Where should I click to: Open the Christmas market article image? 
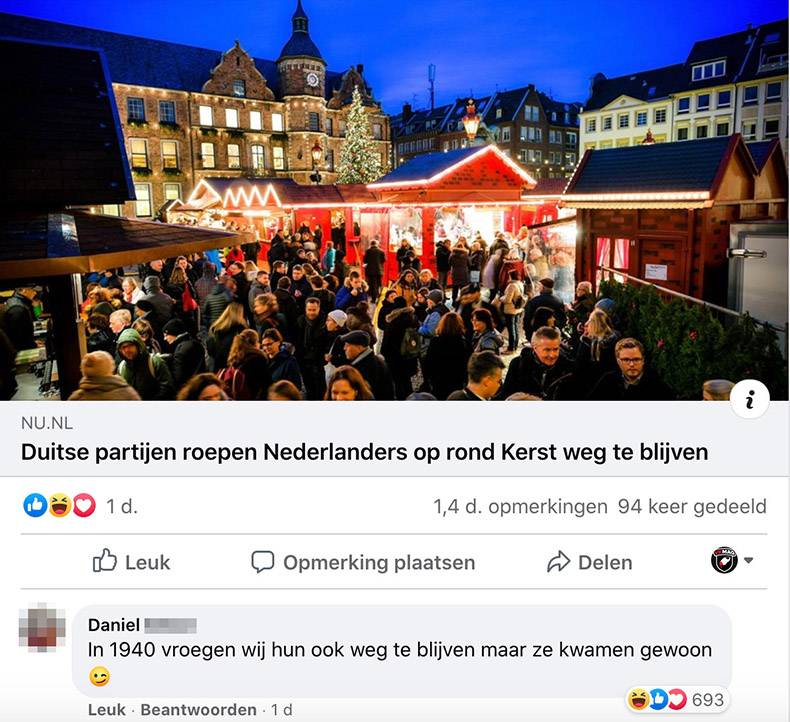(395, 201)
